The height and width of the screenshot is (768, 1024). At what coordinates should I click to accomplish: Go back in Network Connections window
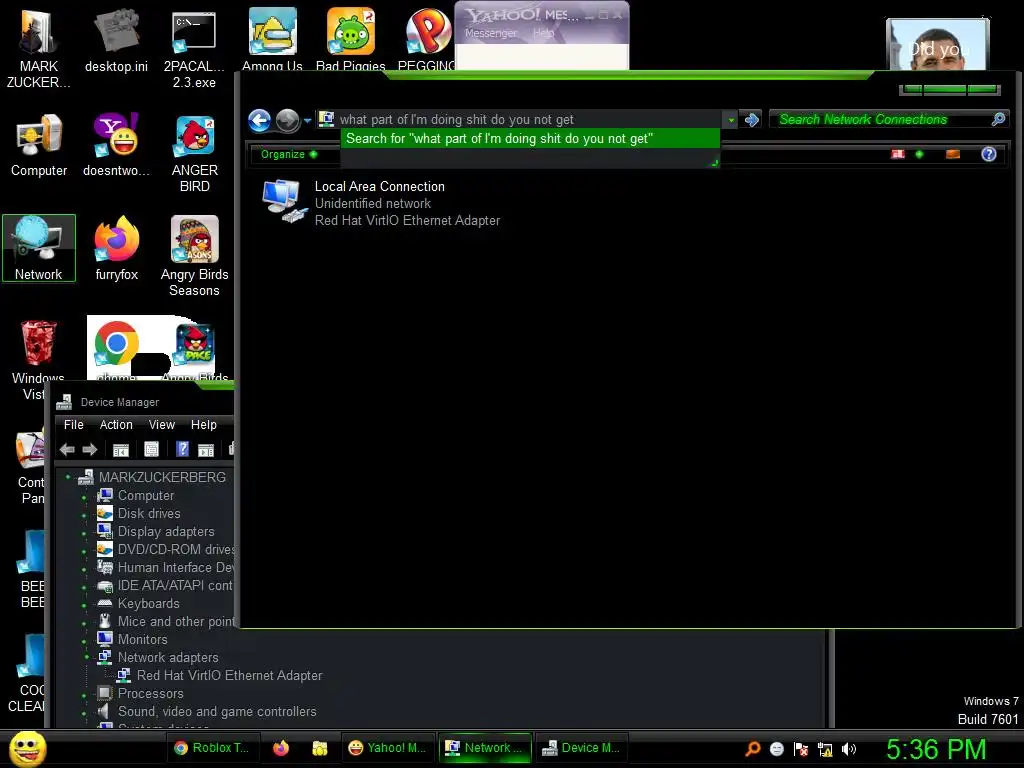pos(259,120)
